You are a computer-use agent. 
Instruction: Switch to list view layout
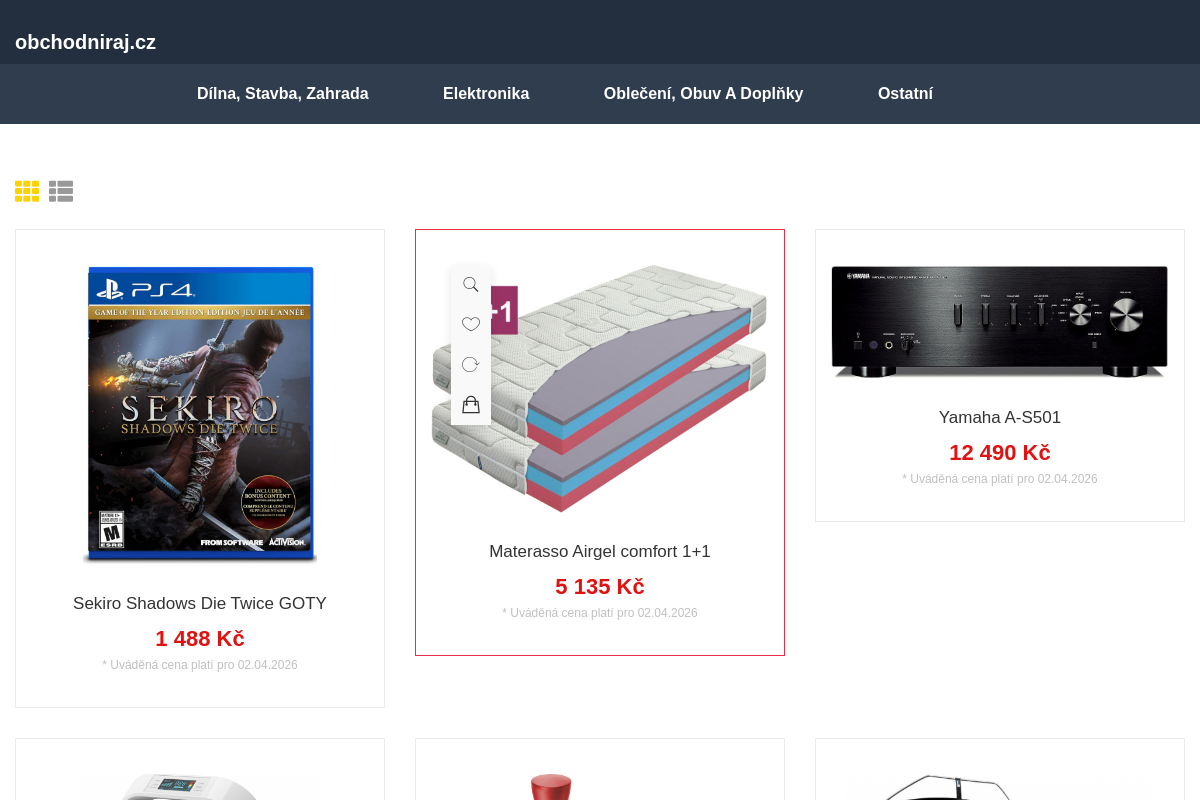(61, 191)
